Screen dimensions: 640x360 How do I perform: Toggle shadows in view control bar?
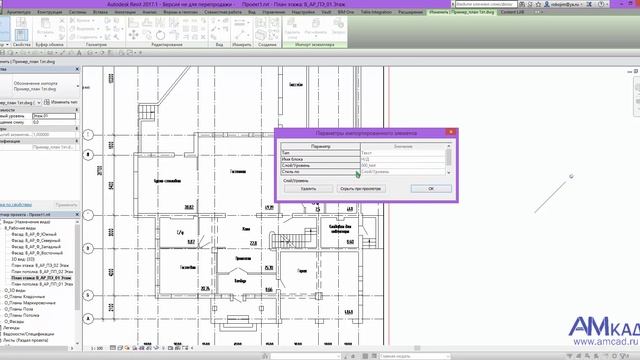point(135,348)
